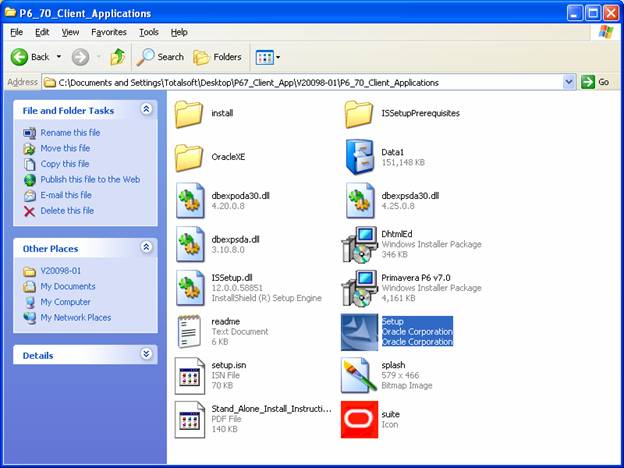Click the Delete this file link
The height and width of the screenshot is (468, 624).
(x=67, y=211)
